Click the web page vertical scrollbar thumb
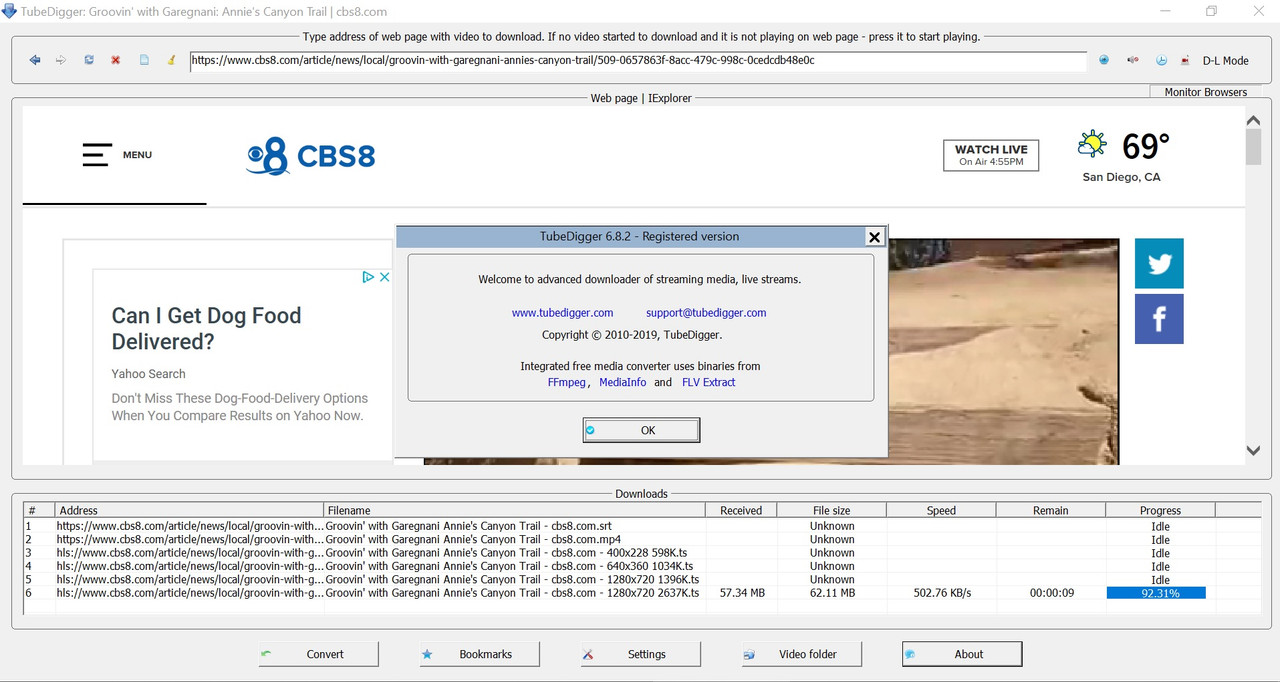Viewport: 1280px width, 682px height. (1253, 147)
